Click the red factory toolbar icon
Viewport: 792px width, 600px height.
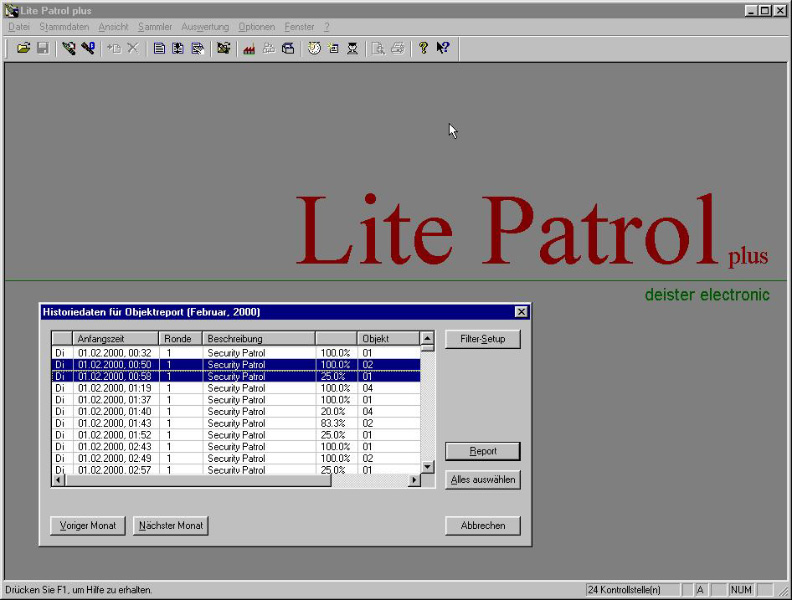[249, 48]
